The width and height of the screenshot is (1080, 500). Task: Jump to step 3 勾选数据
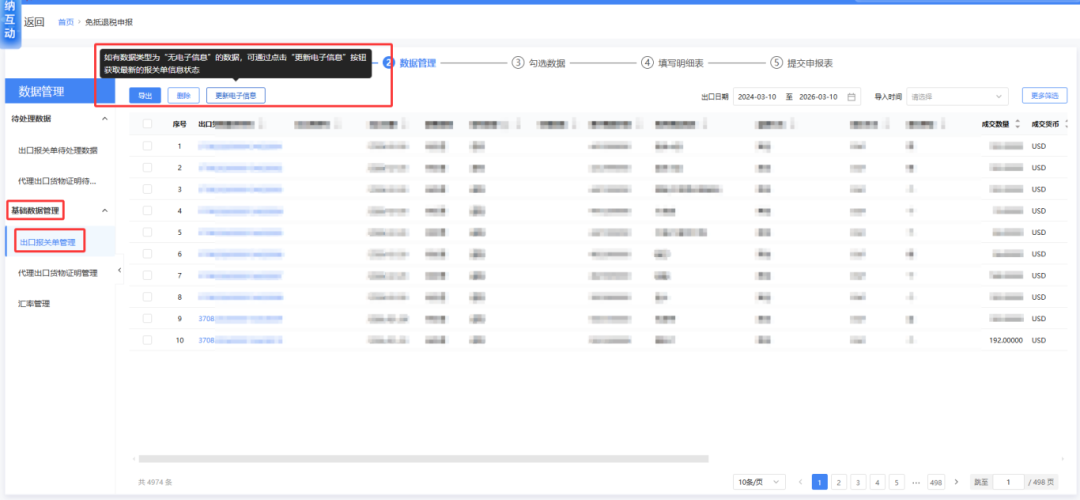click(x=539, y=63)
